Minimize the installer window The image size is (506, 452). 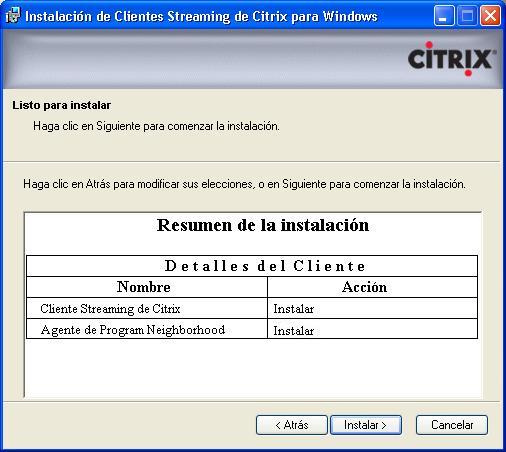point(444,16)
